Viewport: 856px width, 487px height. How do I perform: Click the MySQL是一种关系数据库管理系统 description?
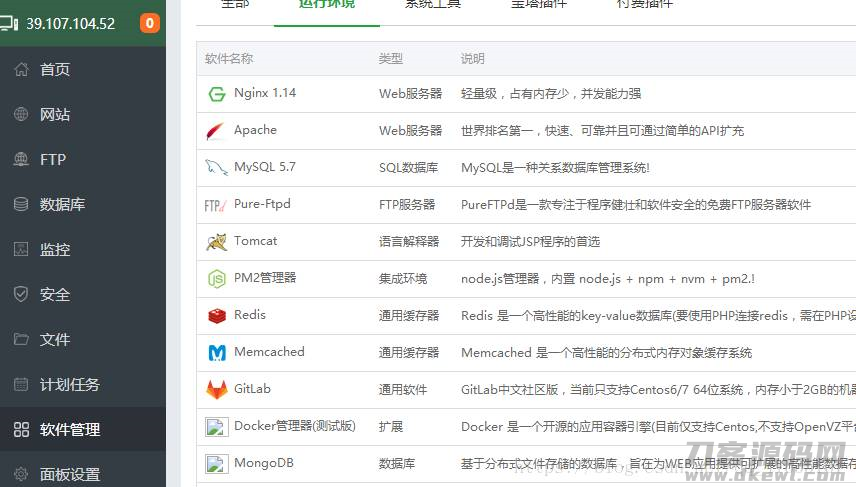(555, 168)
